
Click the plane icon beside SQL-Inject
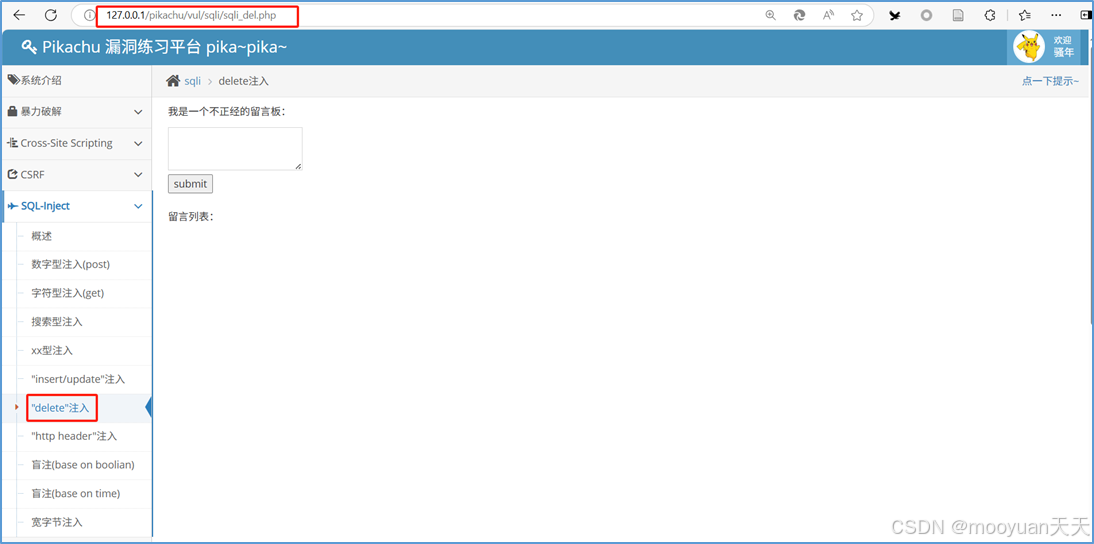point(13,206)
